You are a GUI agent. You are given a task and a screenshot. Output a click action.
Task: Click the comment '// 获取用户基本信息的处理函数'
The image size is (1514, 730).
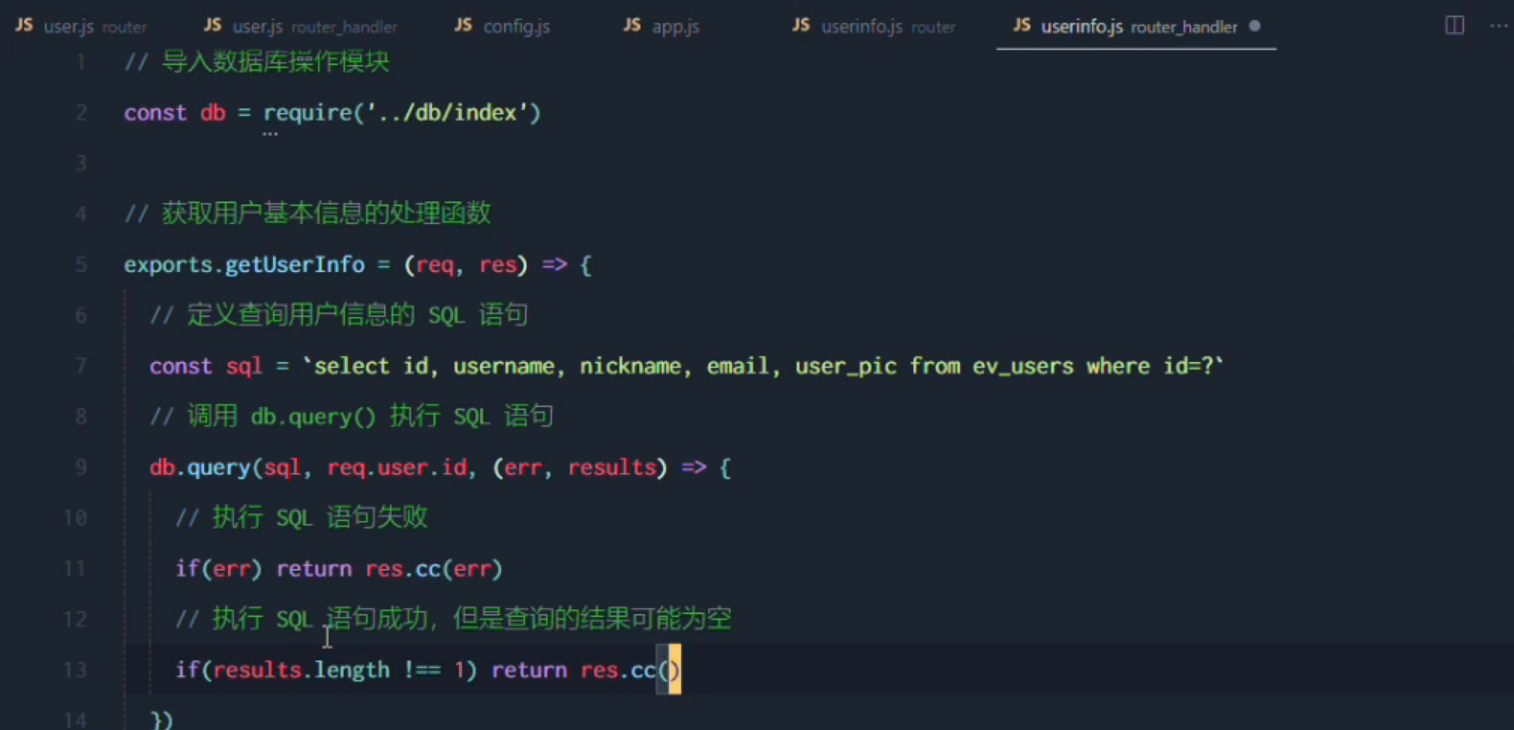point(308,214)
